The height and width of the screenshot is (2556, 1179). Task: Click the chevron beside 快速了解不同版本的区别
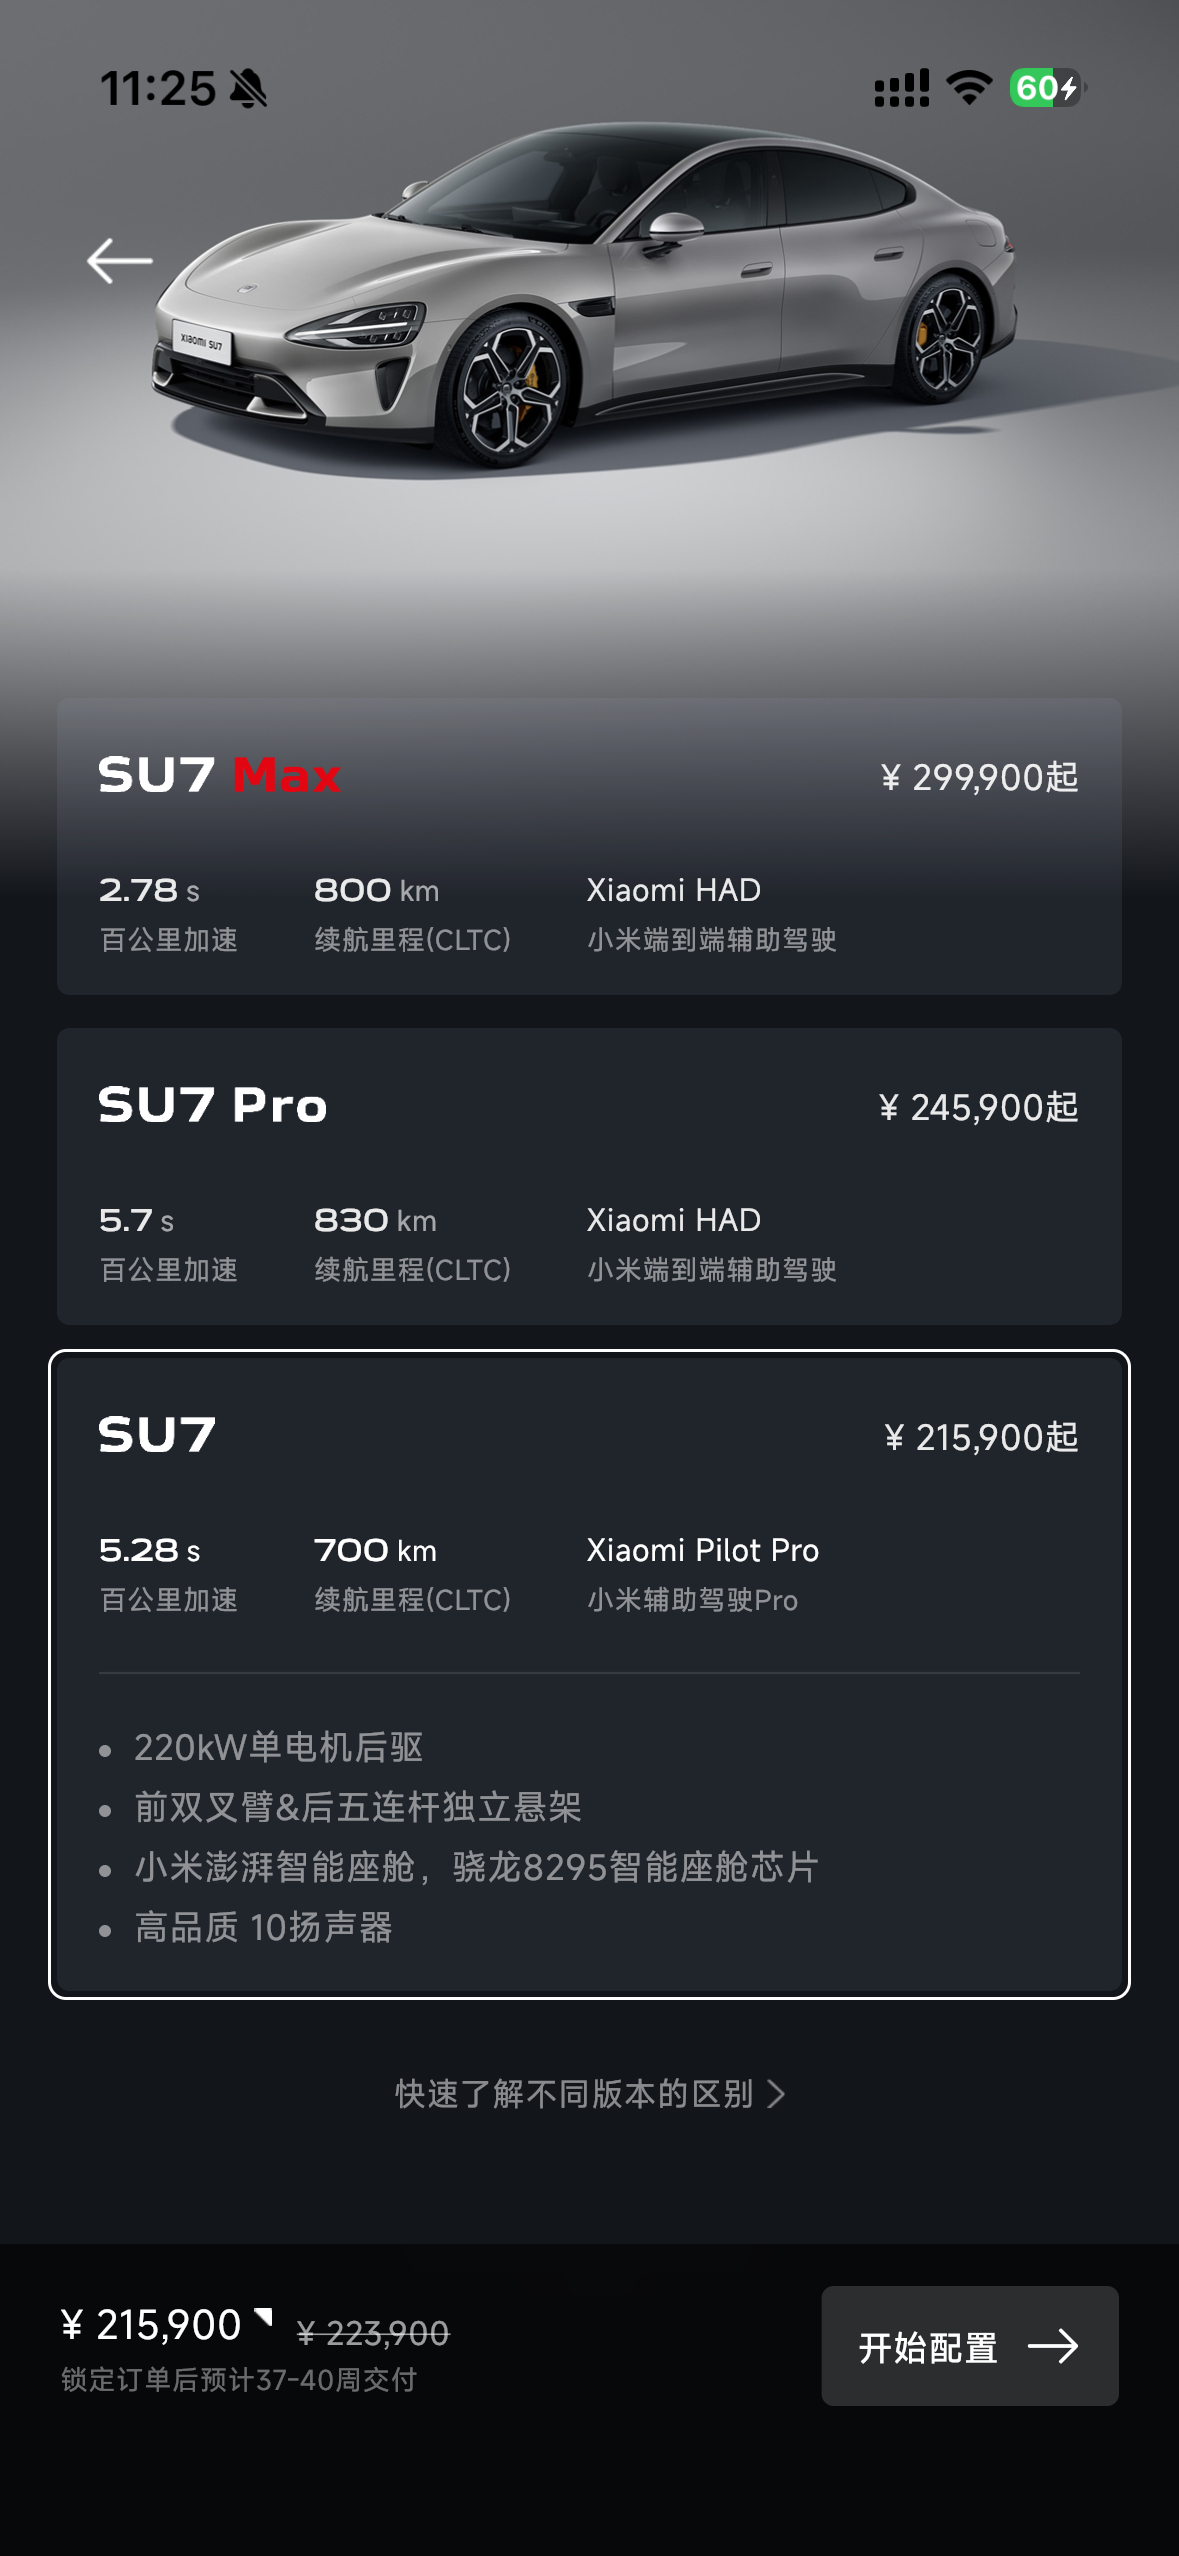(x=776, y=2093)
